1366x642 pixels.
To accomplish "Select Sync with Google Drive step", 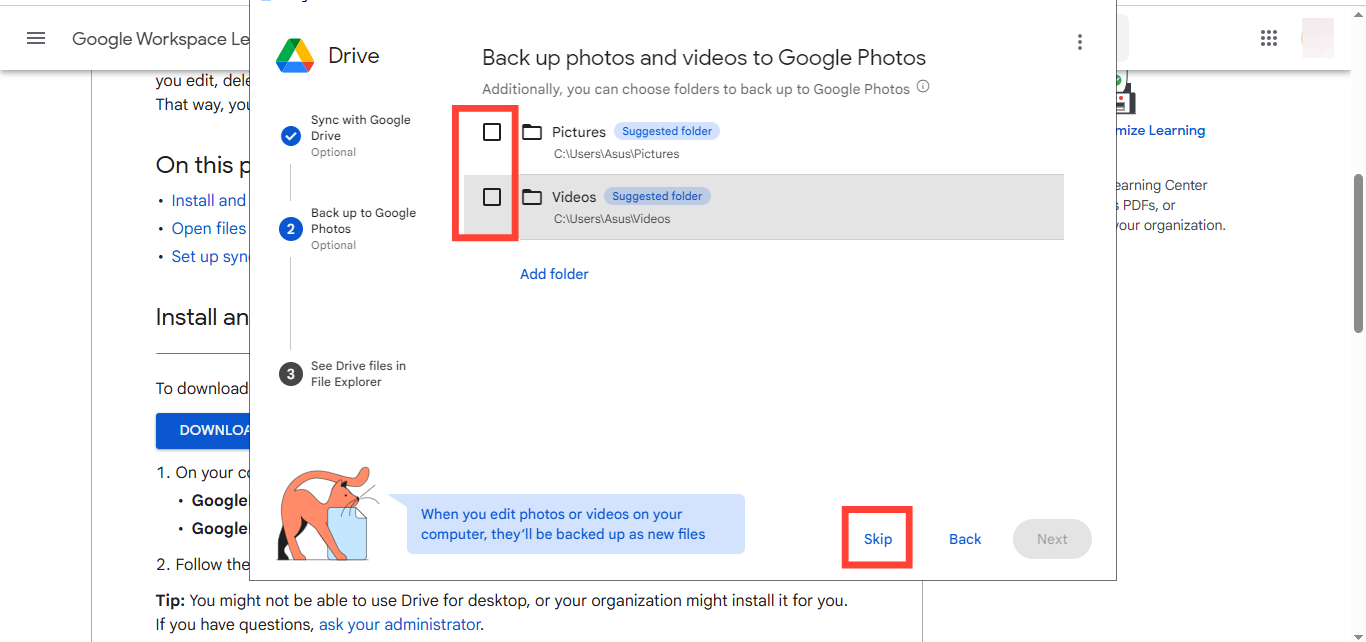I will 360,135.
